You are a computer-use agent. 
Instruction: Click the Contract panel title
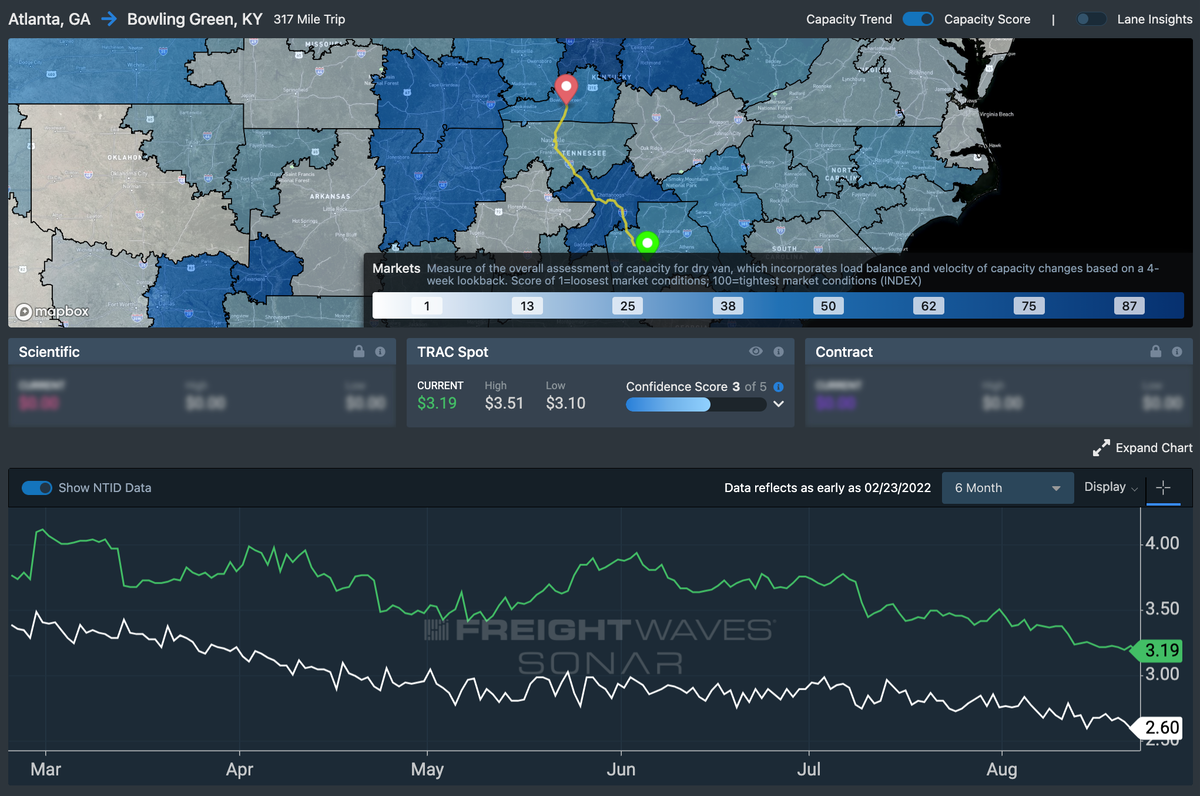point(844,352)
